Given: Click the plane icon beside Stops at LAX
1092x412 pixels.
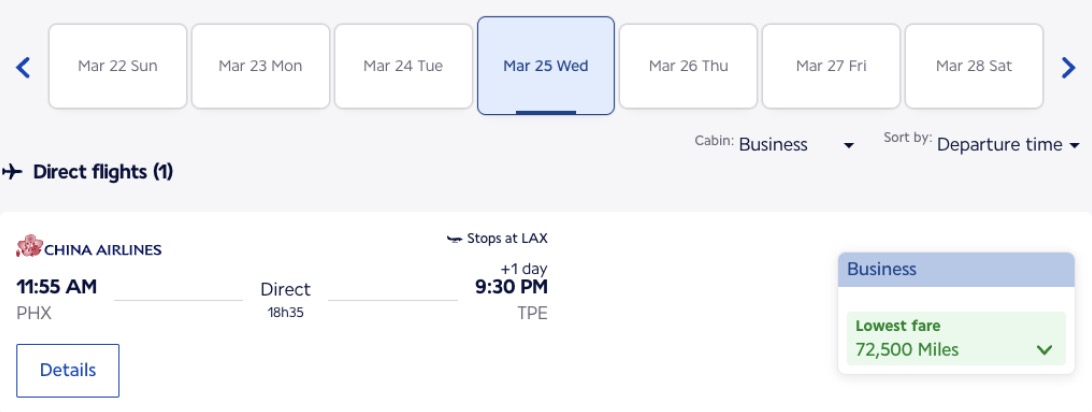Looking at the screenshot, I should 454,239.
